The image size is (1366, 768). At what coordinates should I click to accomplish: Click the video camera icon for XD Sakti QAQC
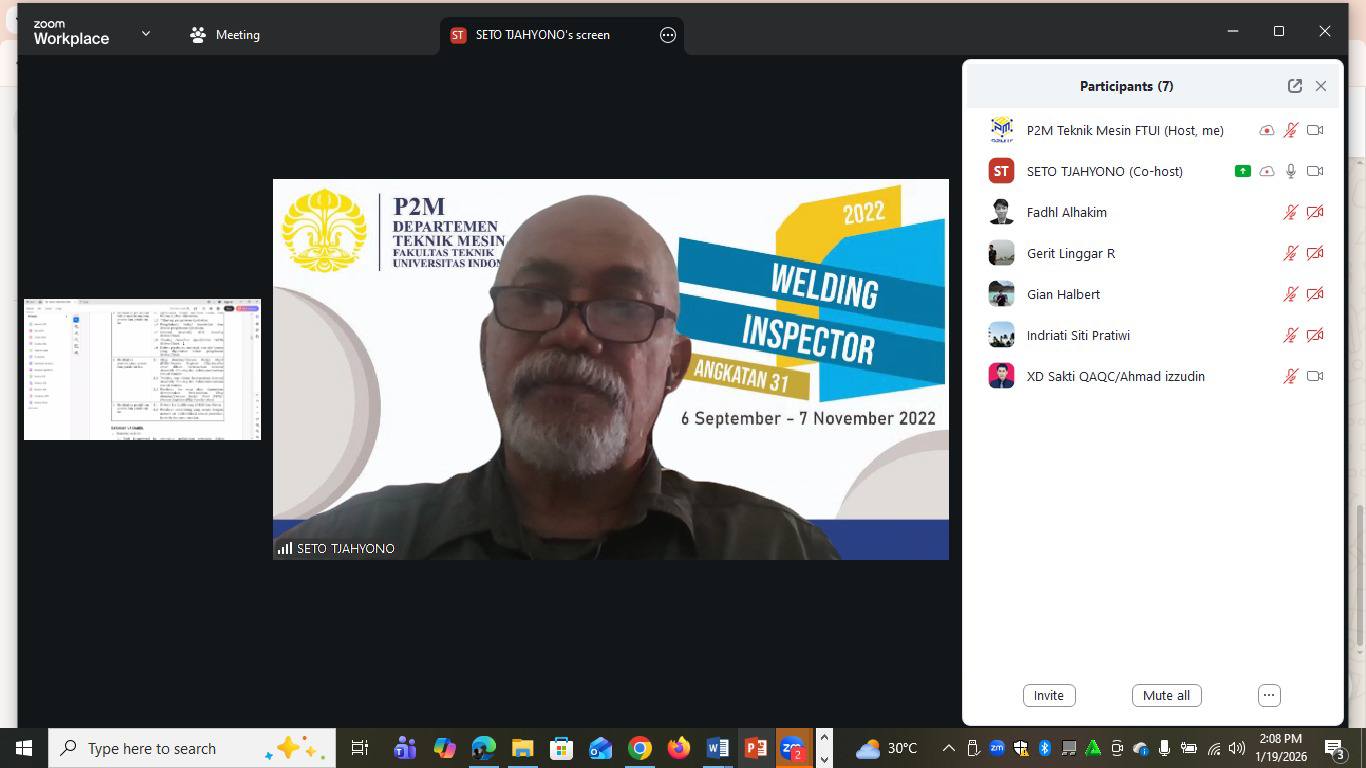1315,376
